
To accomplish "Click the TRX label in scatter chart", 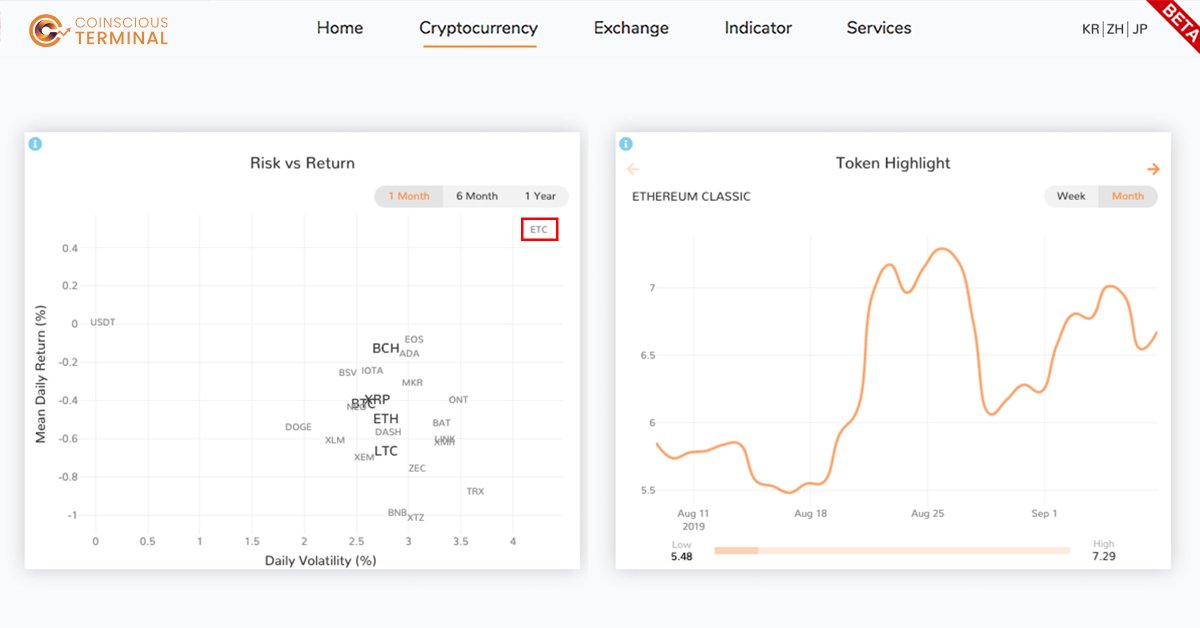I will [x=475, y=491].
